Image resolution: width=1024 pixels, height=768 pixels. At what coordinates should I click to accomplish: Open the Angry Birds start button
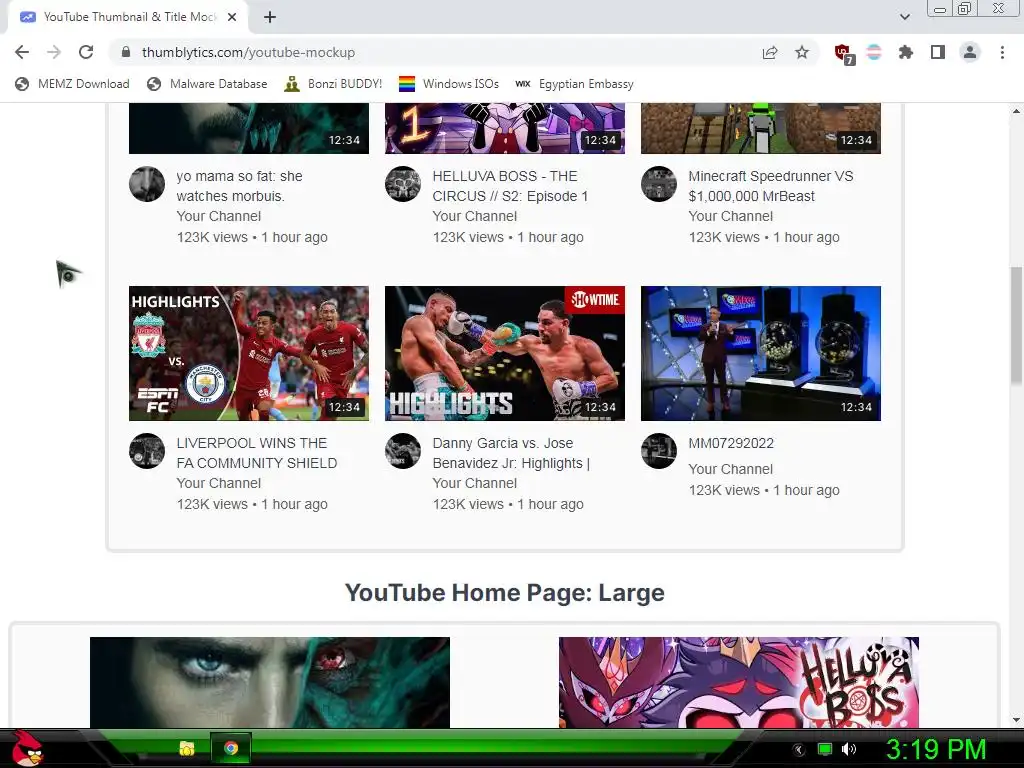tap(27, 748)
